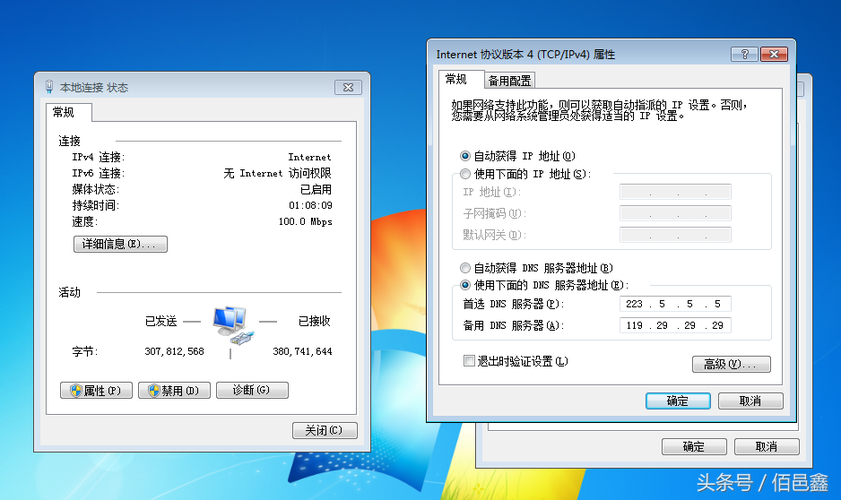Screen dimensions: 841x500
Task: Close the TCP/IPv4 properties dialog
Action: coord(774,54)
